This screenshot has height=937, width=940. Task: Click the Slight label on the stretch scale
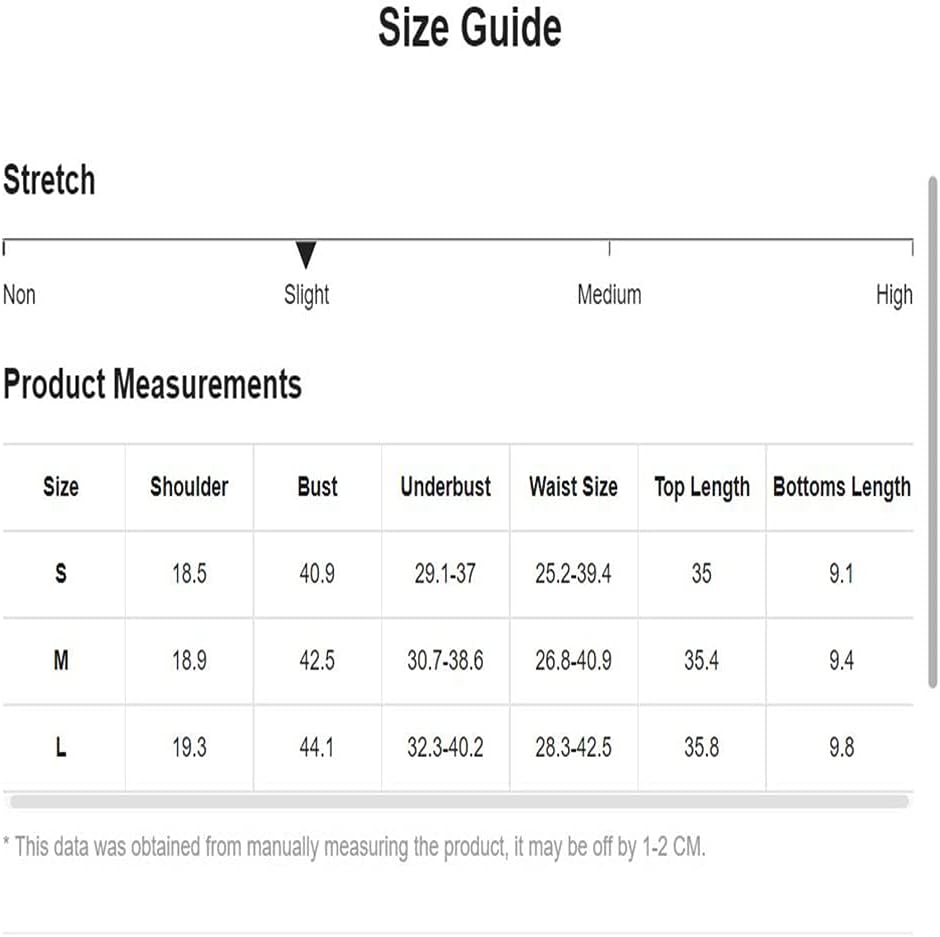(306, 295)
